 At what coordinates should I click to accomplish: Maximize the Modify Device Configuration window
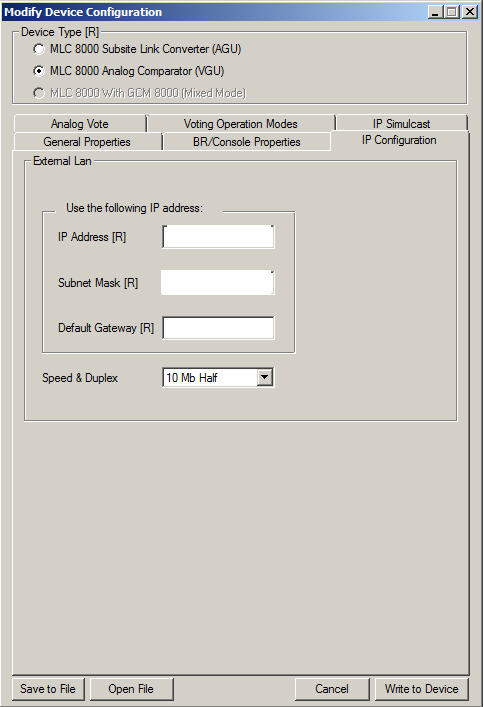click(452, 12)
